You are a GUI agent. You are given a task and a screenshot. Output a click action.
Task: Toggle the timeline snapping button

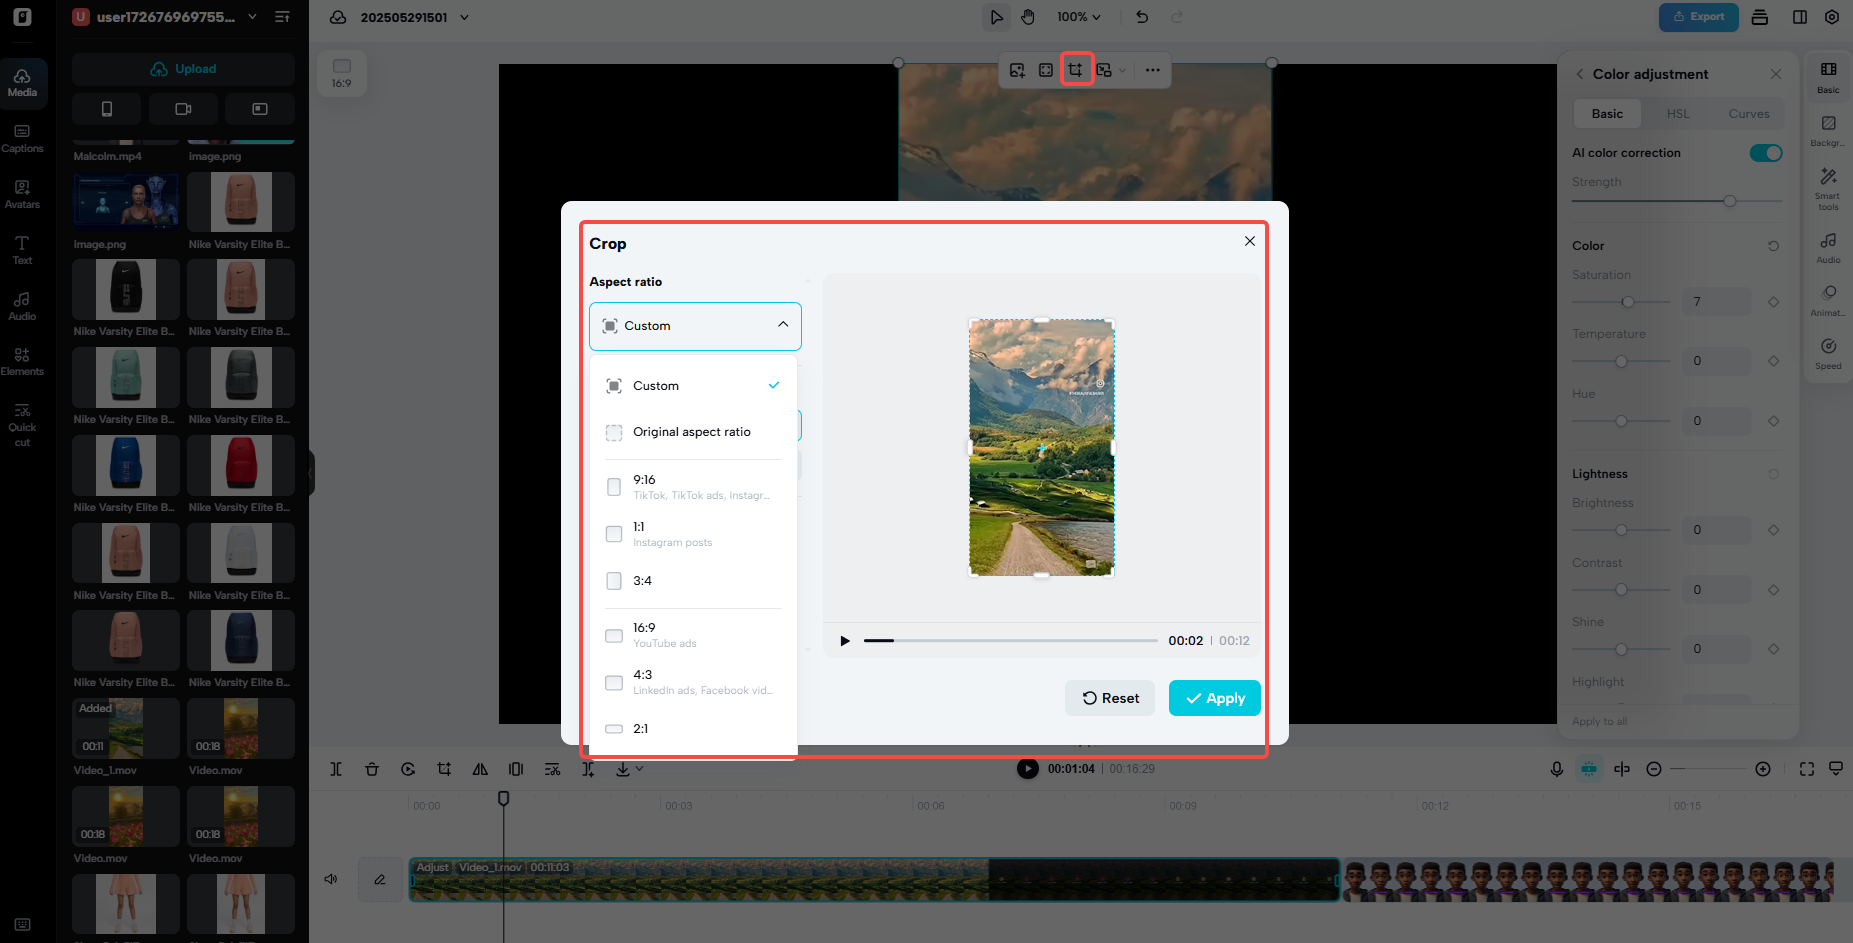pos(1589,769)
